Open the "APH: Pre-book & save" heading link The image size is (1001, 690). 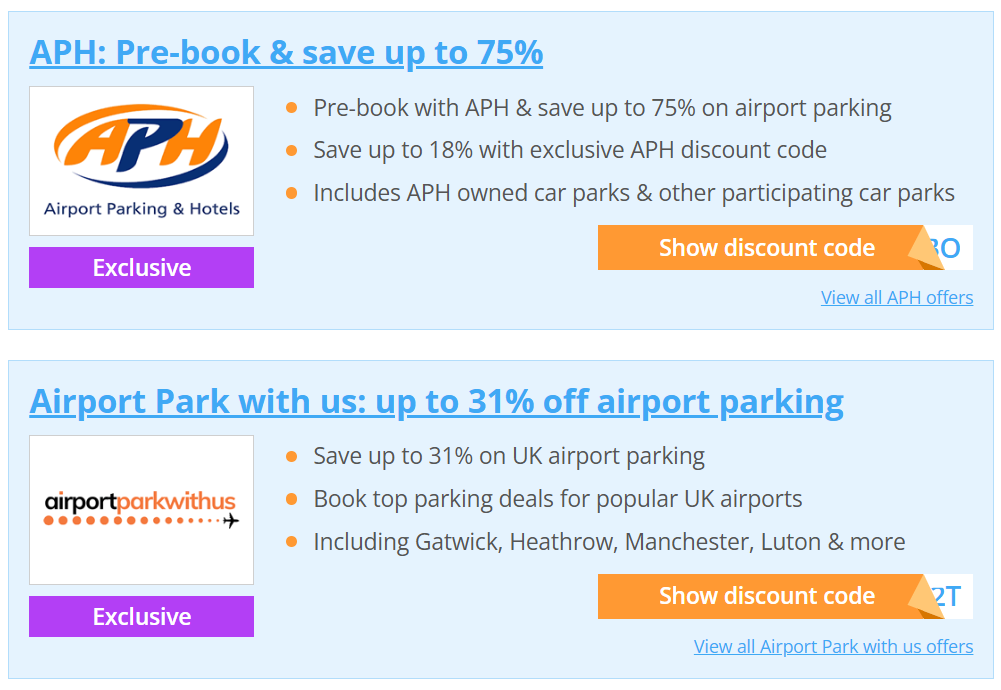287,51
